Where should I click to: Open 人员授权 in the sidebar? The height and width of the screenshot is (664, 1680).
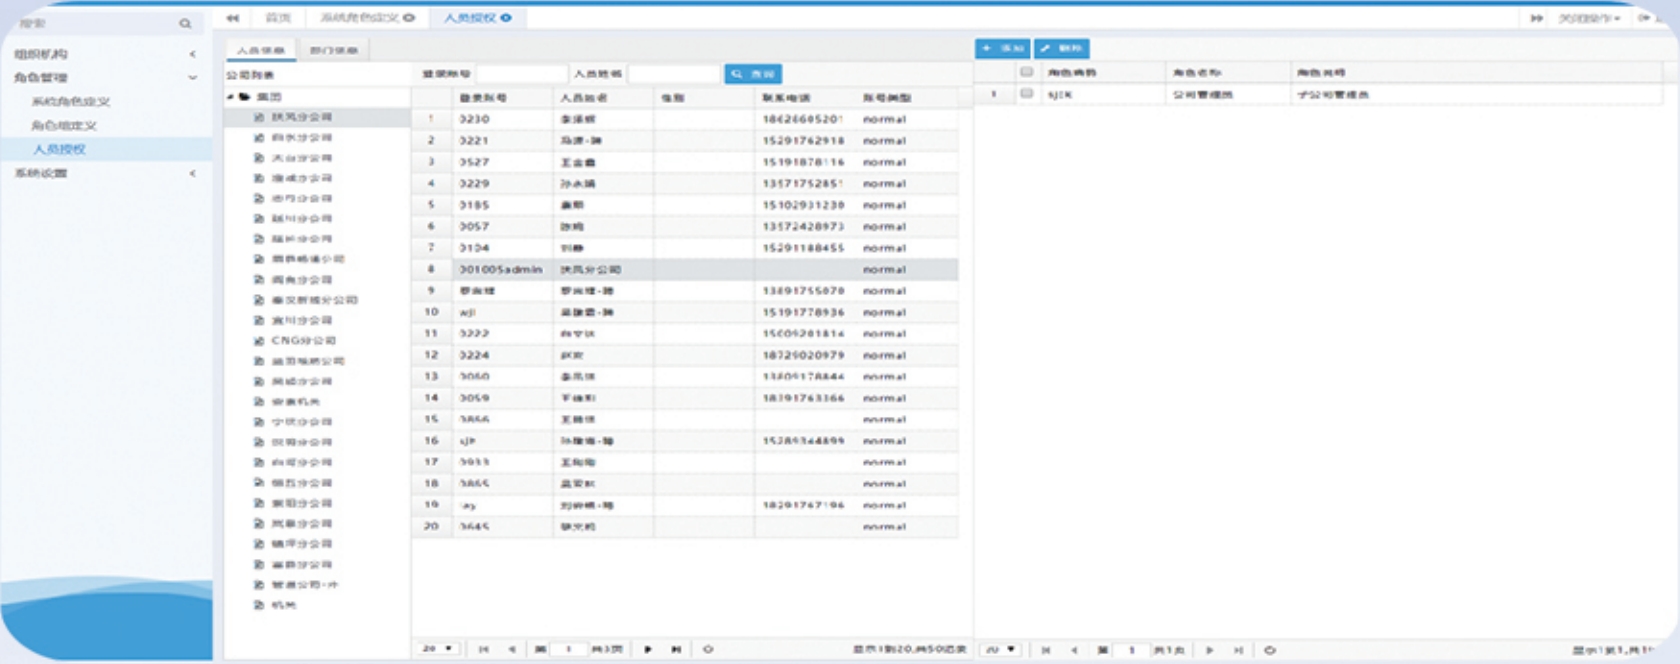59,150
